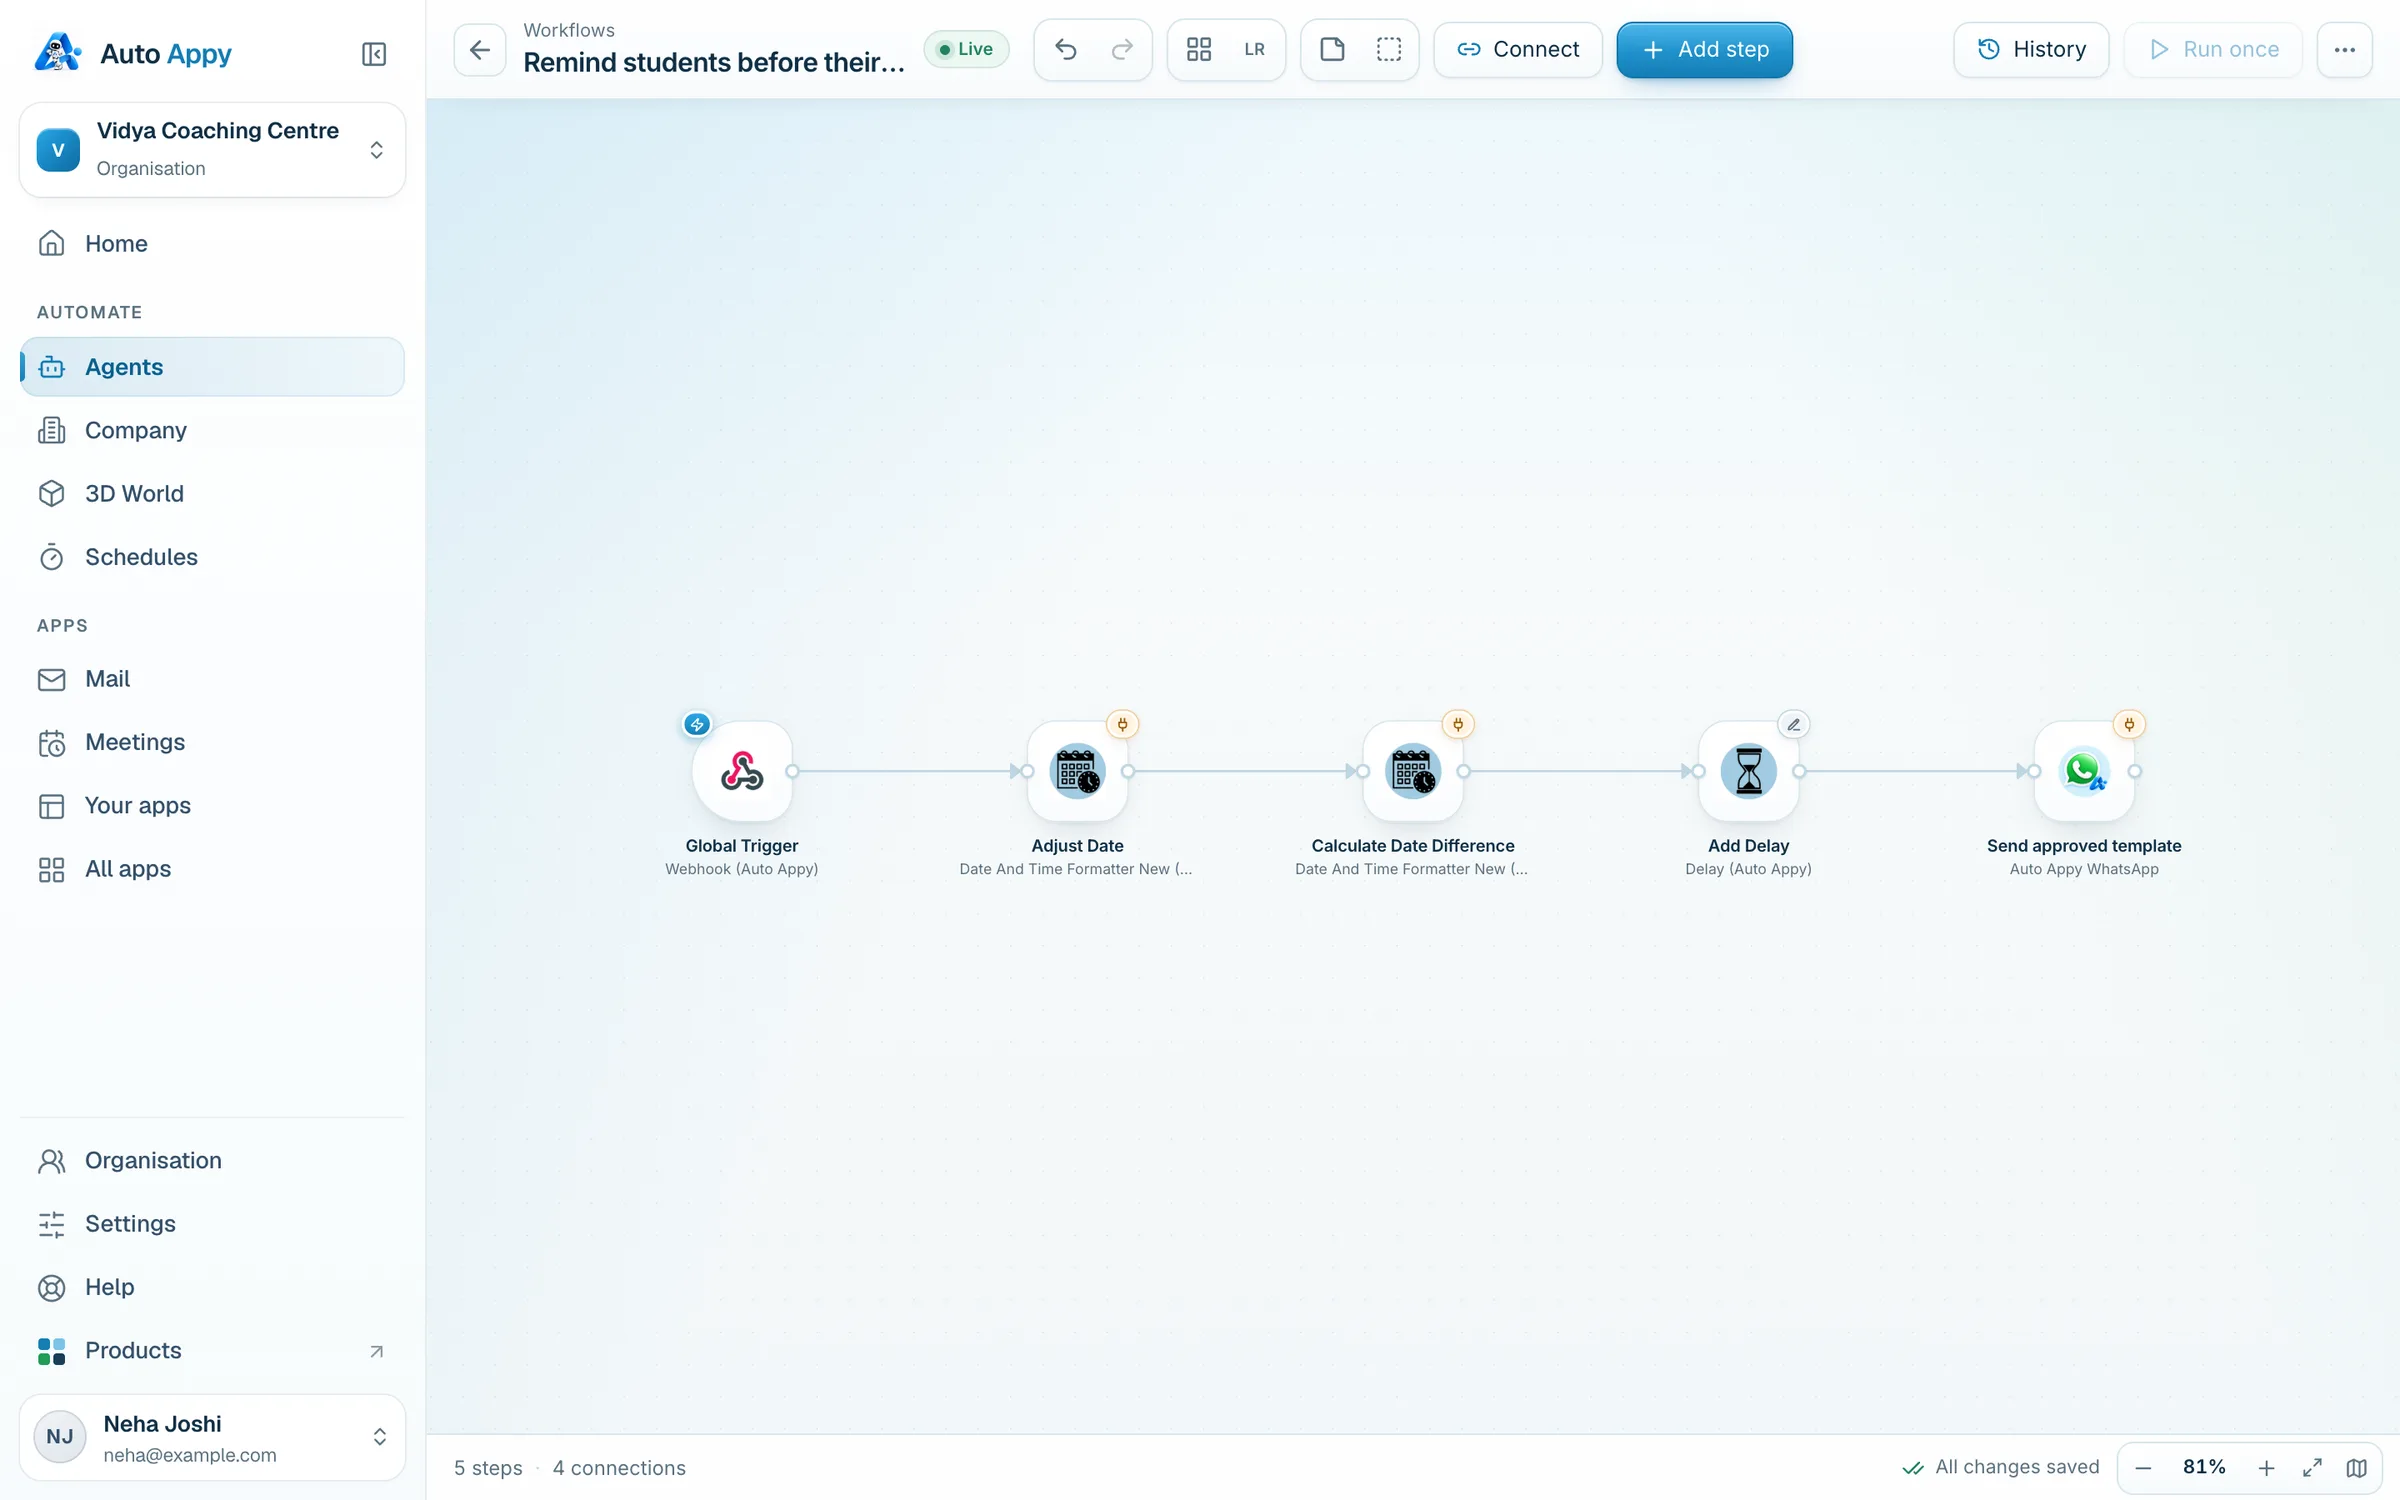This screenshot has height=1500, width=2400.
Task: Open Agents in the sidebar
Action: point(212,367)
